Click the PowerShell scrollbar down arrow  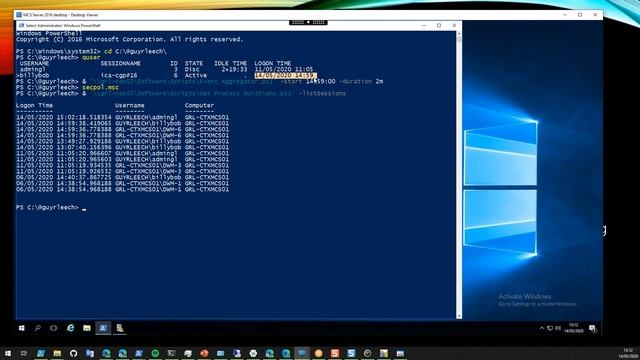click(x=459, y=316)
